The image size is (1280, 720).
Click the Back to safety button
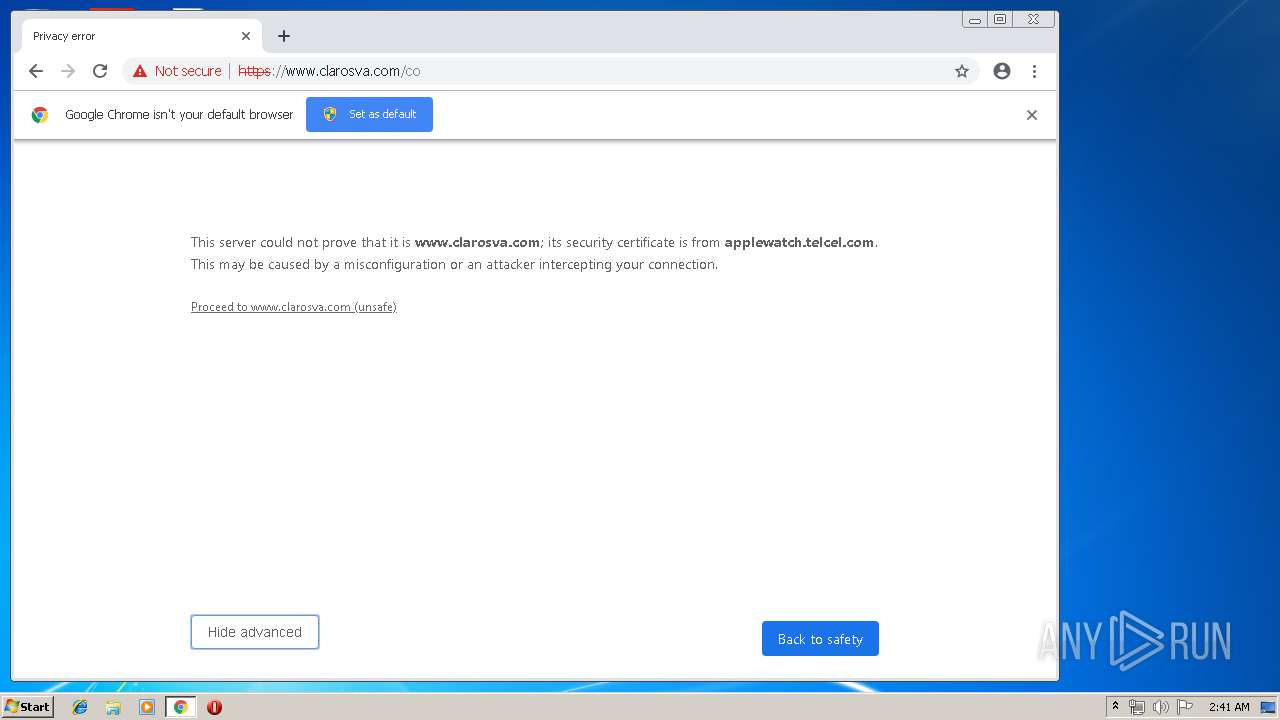click(820, 639)
